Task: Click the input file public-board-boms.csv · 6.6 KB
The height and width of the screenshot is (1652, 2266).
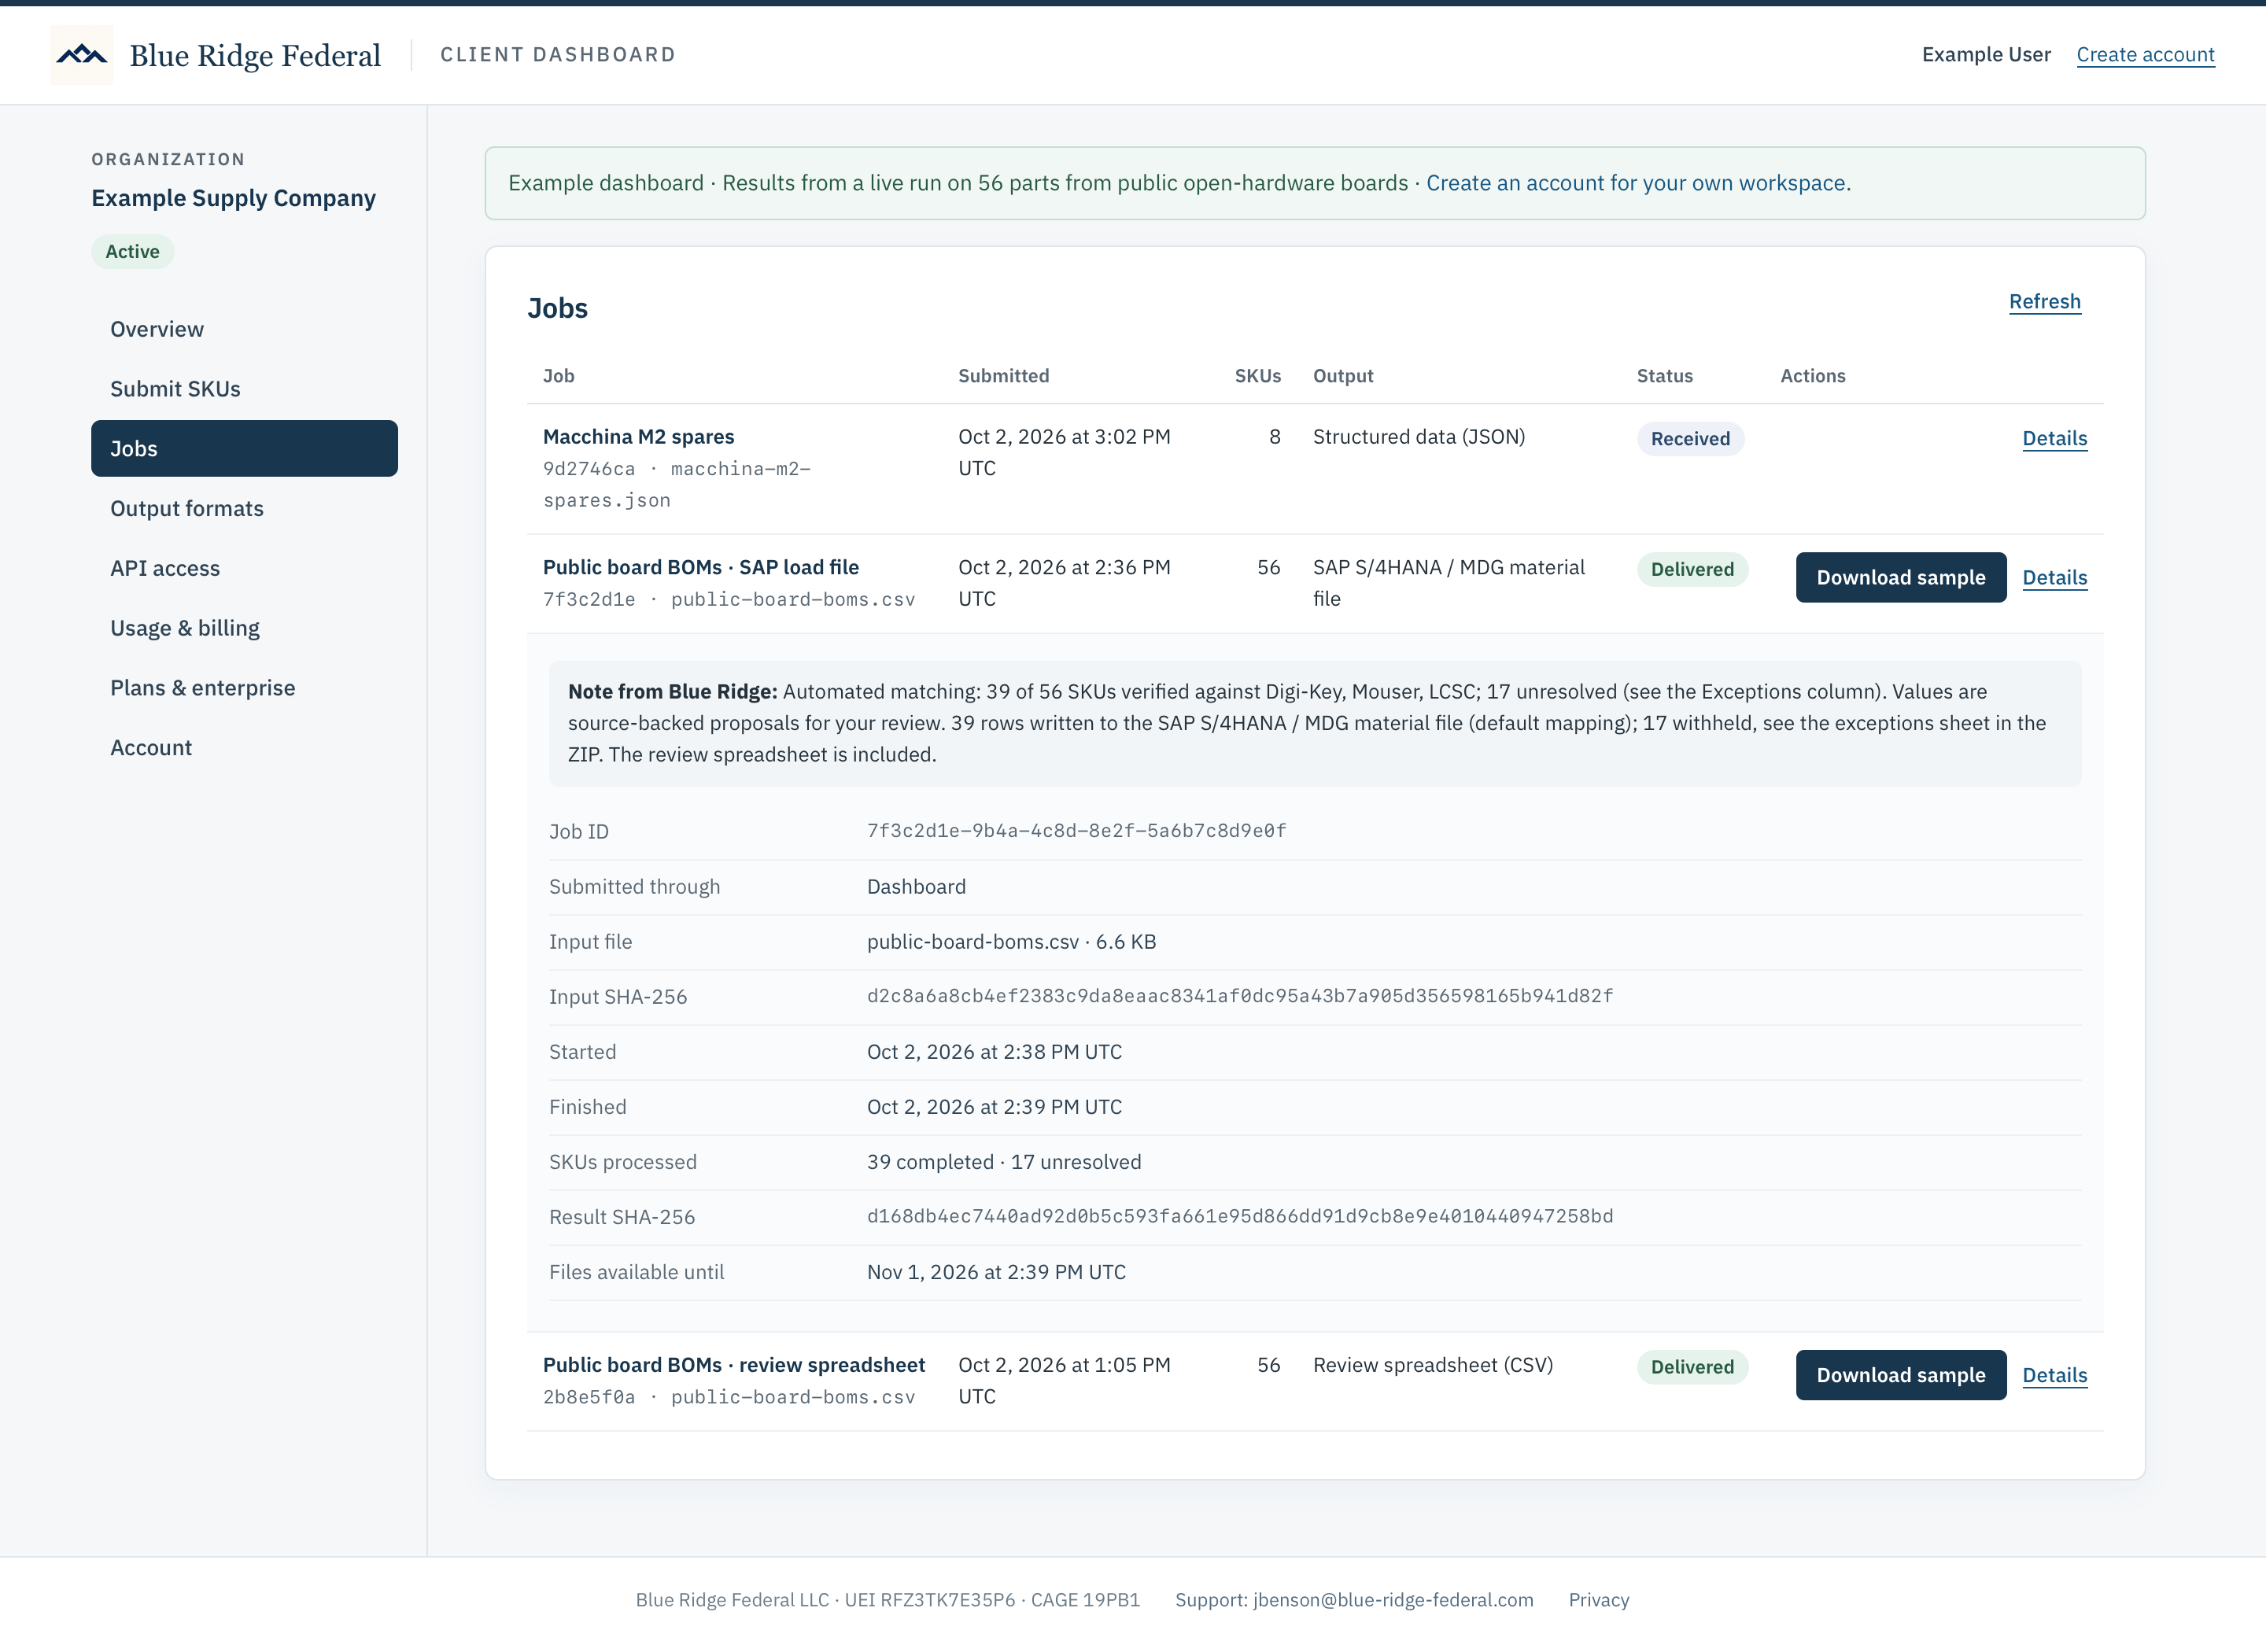Action: pos(1011,942)
